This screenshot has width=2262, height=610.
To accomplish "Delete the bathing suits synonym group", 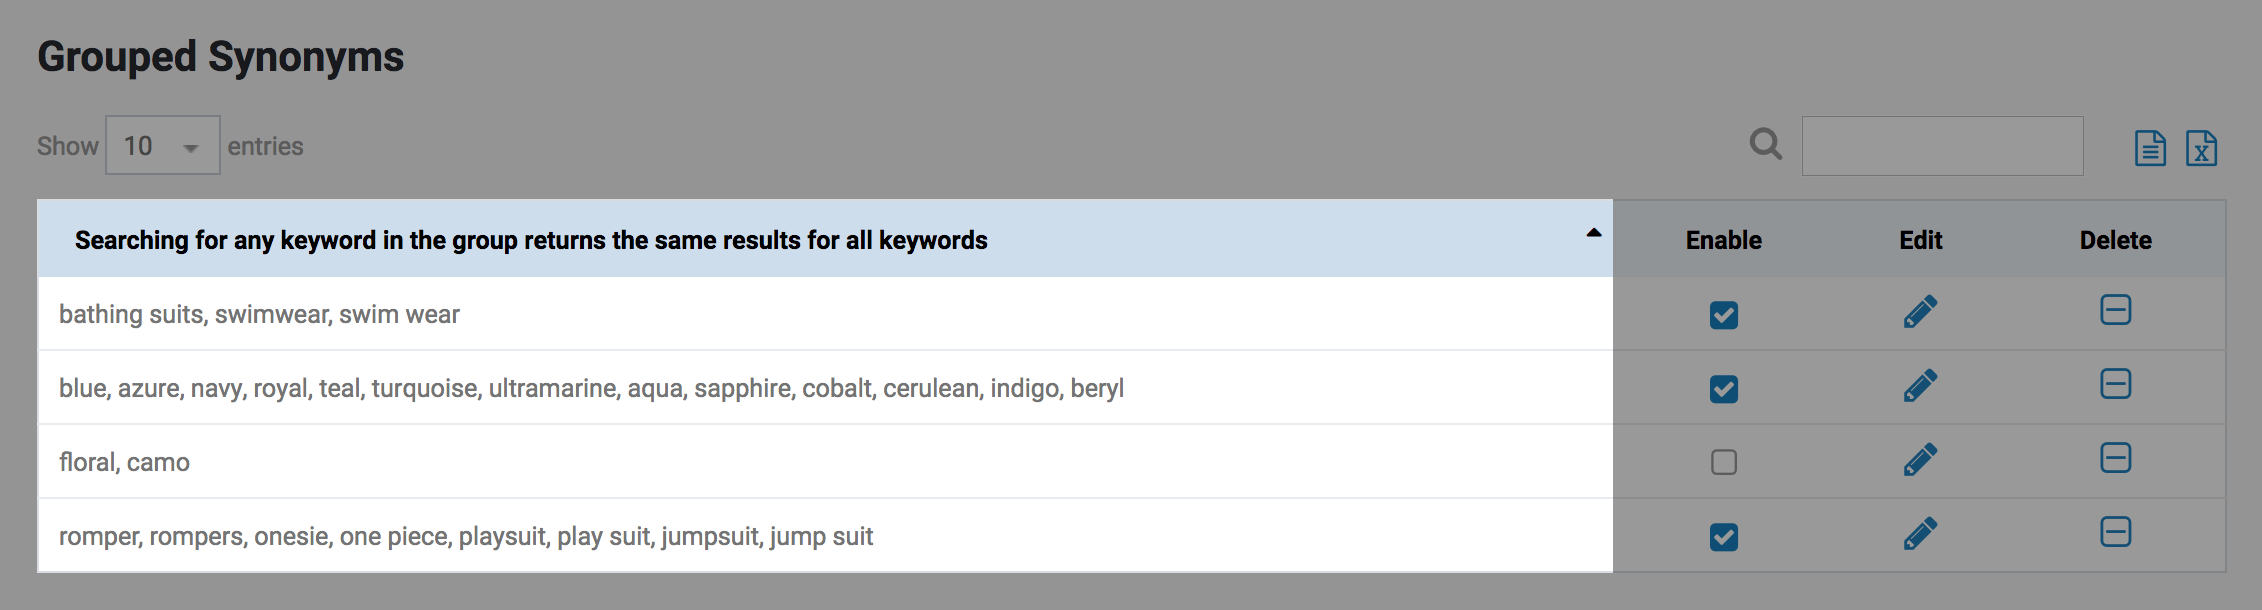I will [2116, 310].
